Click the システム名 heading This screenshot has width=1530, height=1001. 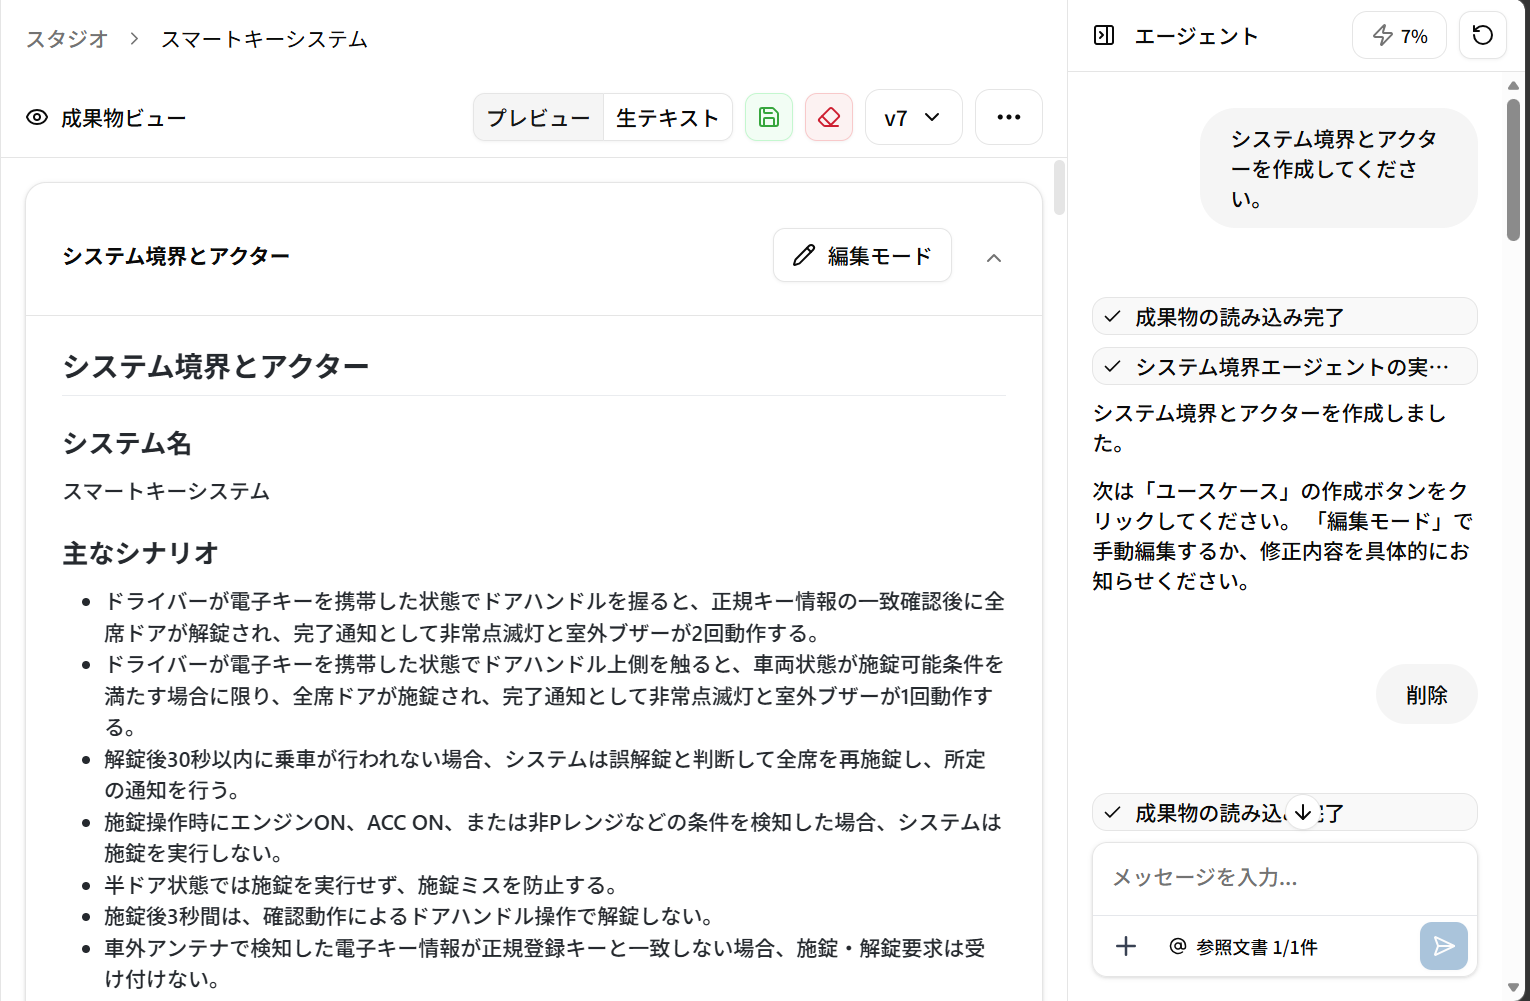[x=127, y=443]
